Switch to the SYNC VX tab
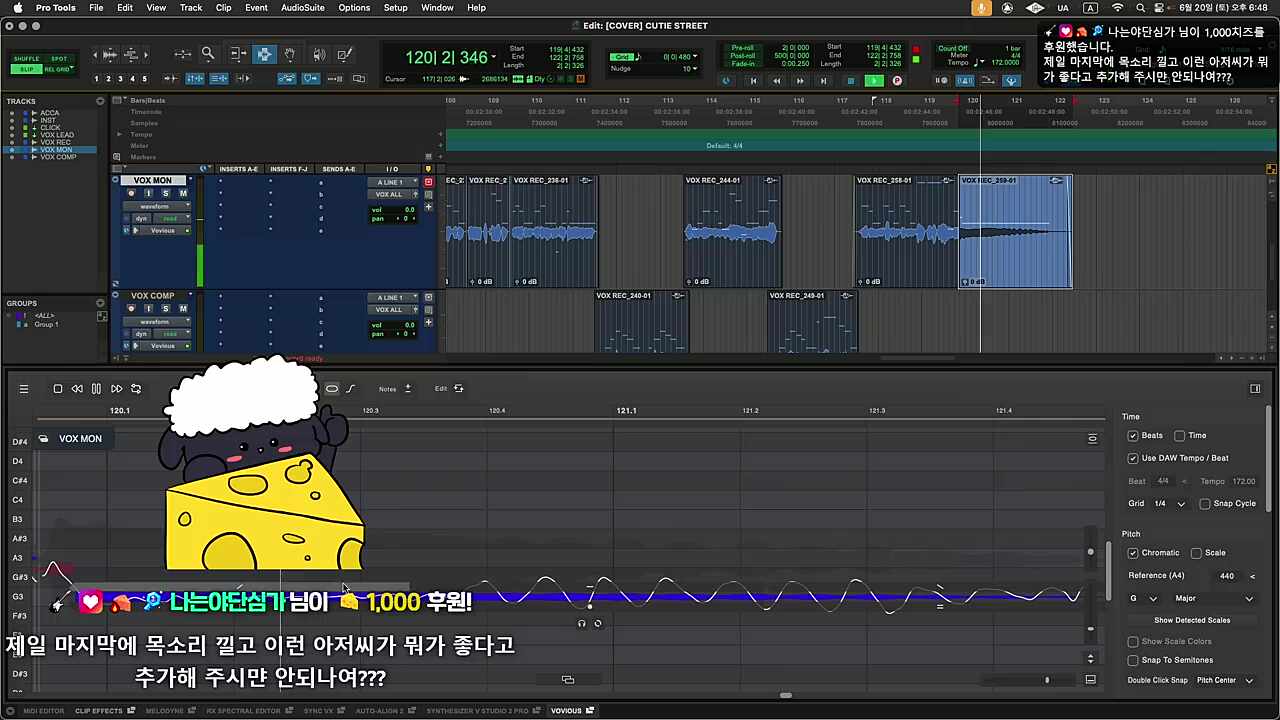The width and height of the screenshot is (1280, 720). (323, 711)
